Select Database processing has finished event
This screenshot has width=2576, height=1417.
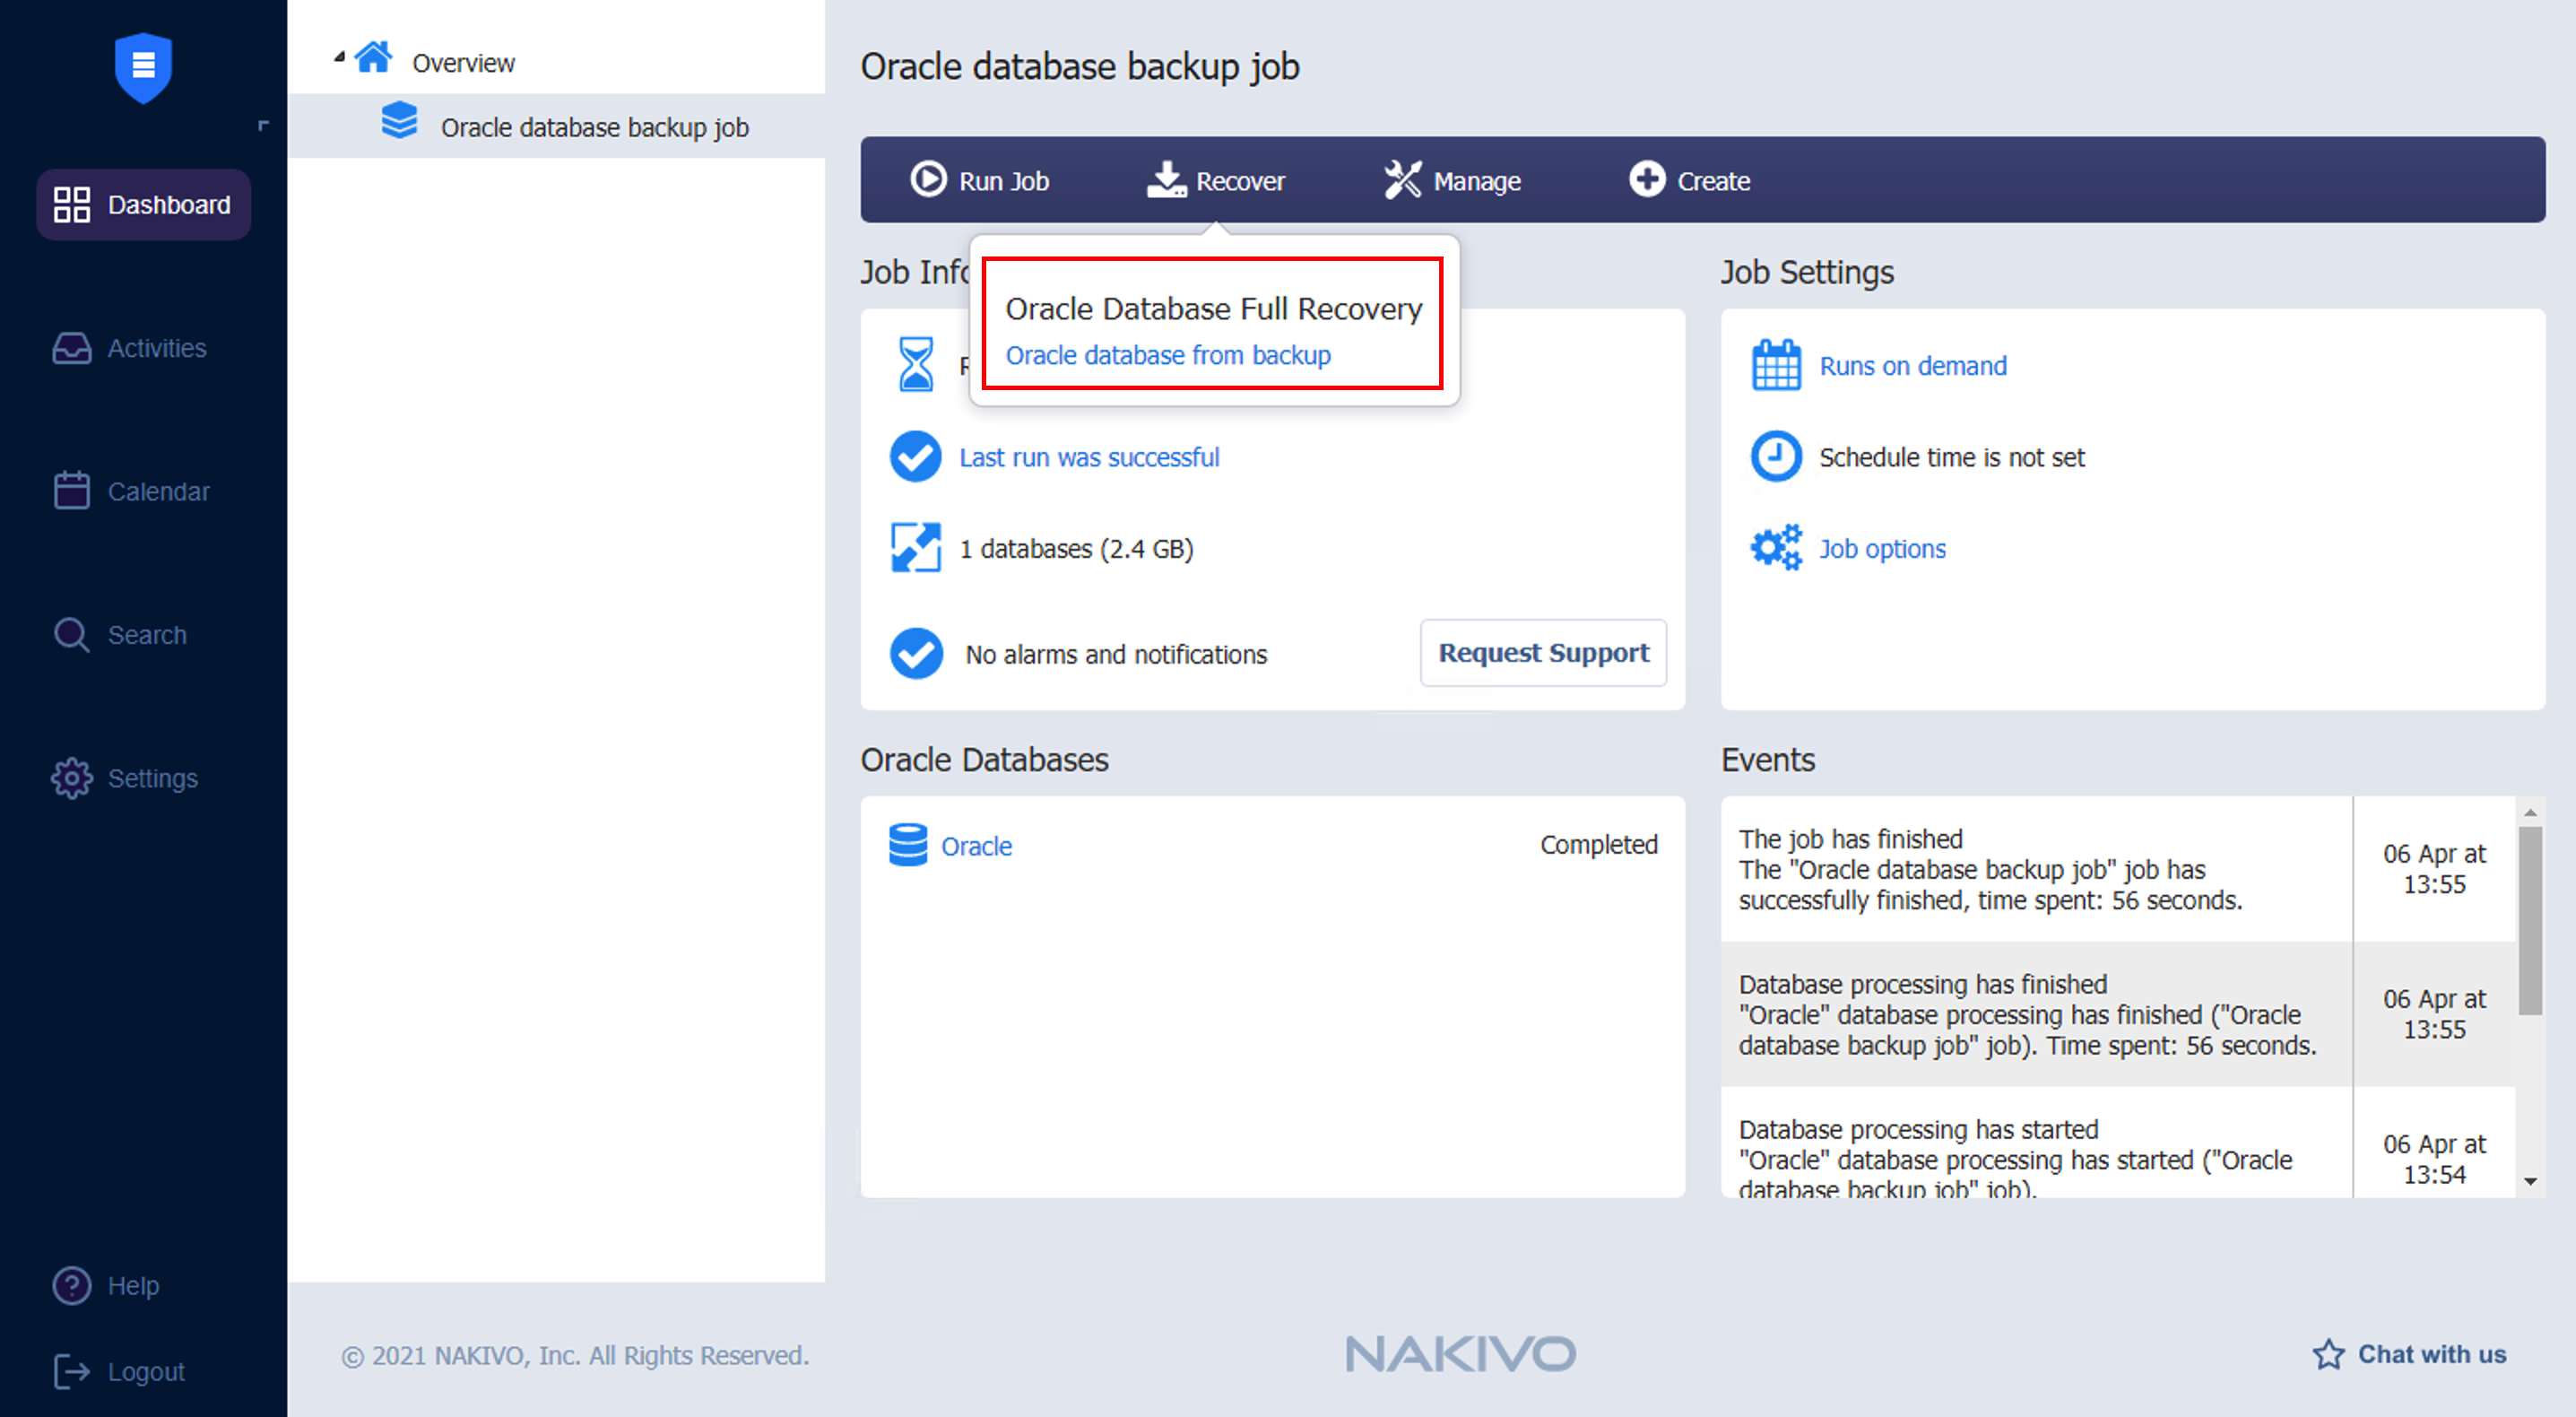point(2118,1014)
